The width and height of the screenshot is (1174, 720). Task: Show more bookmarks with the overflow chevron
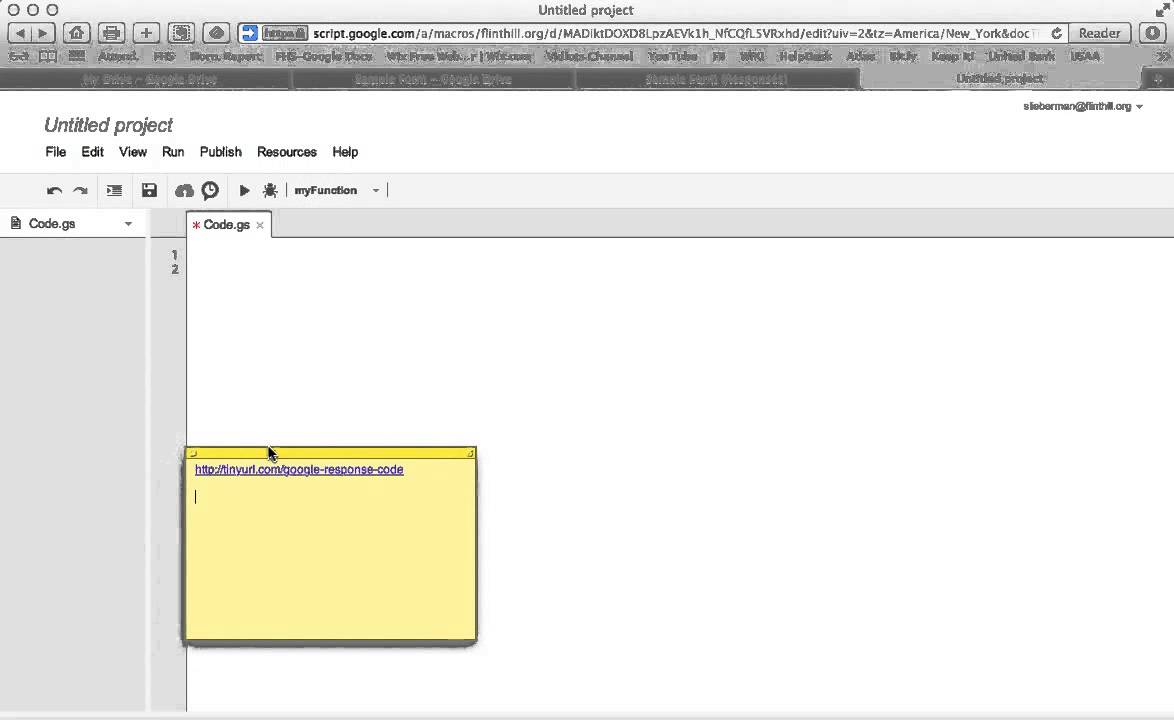pos(1163,57)
